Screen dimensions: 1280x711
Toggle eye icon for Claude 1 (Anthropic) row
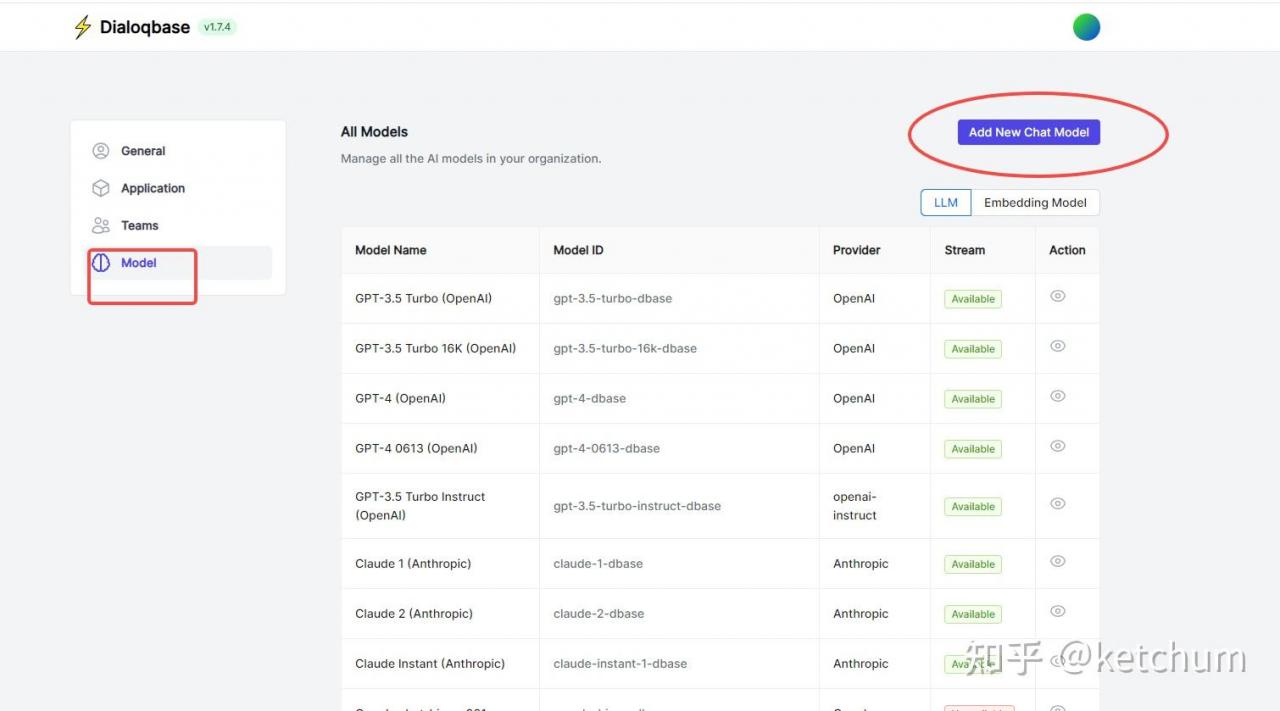pyautogui.click(x=1058, y=561)
